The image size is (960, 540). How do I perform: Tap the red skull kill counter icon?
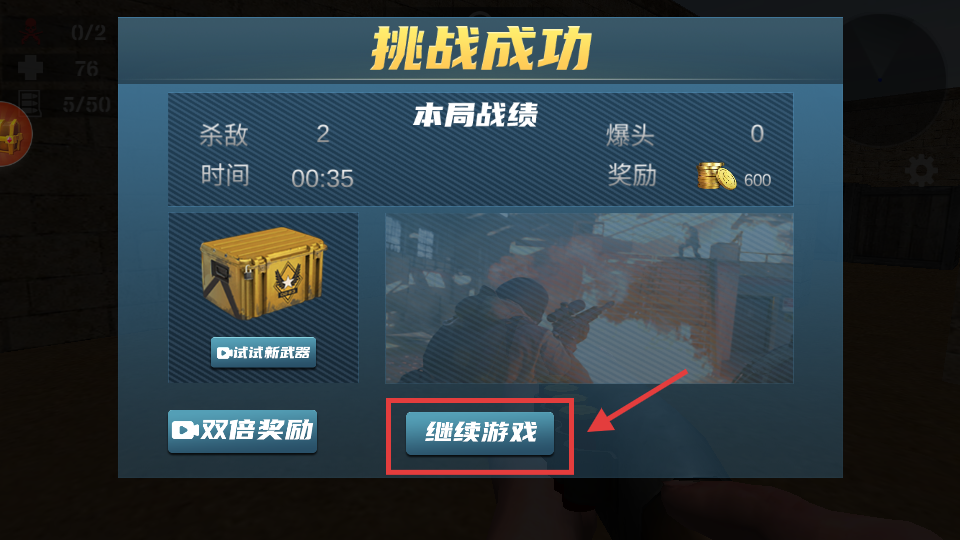pos(31,32)
